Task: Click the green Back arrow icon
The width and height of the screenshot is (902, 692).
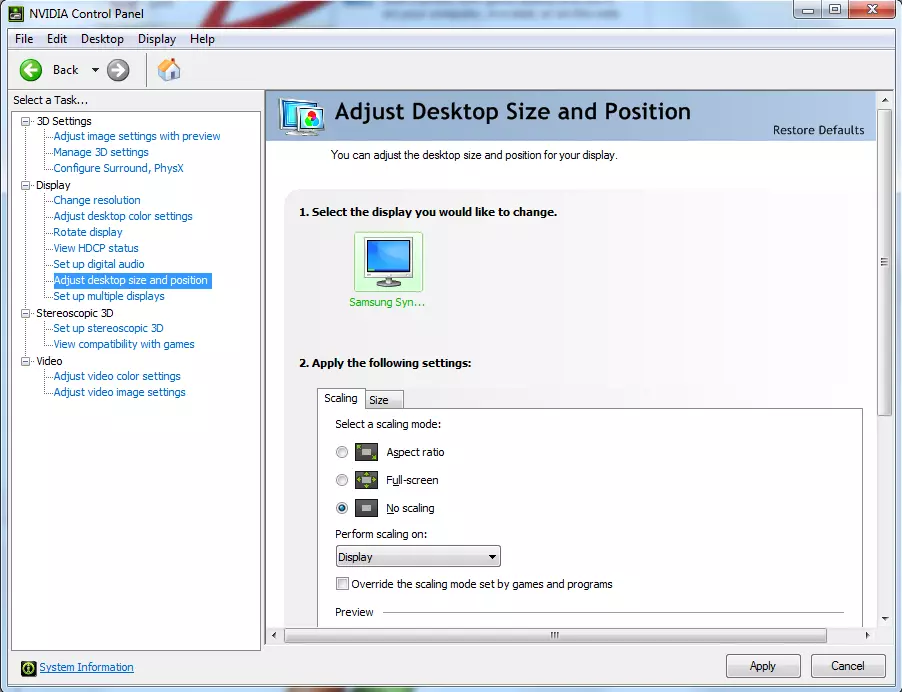Action: (x=30, y=70)
